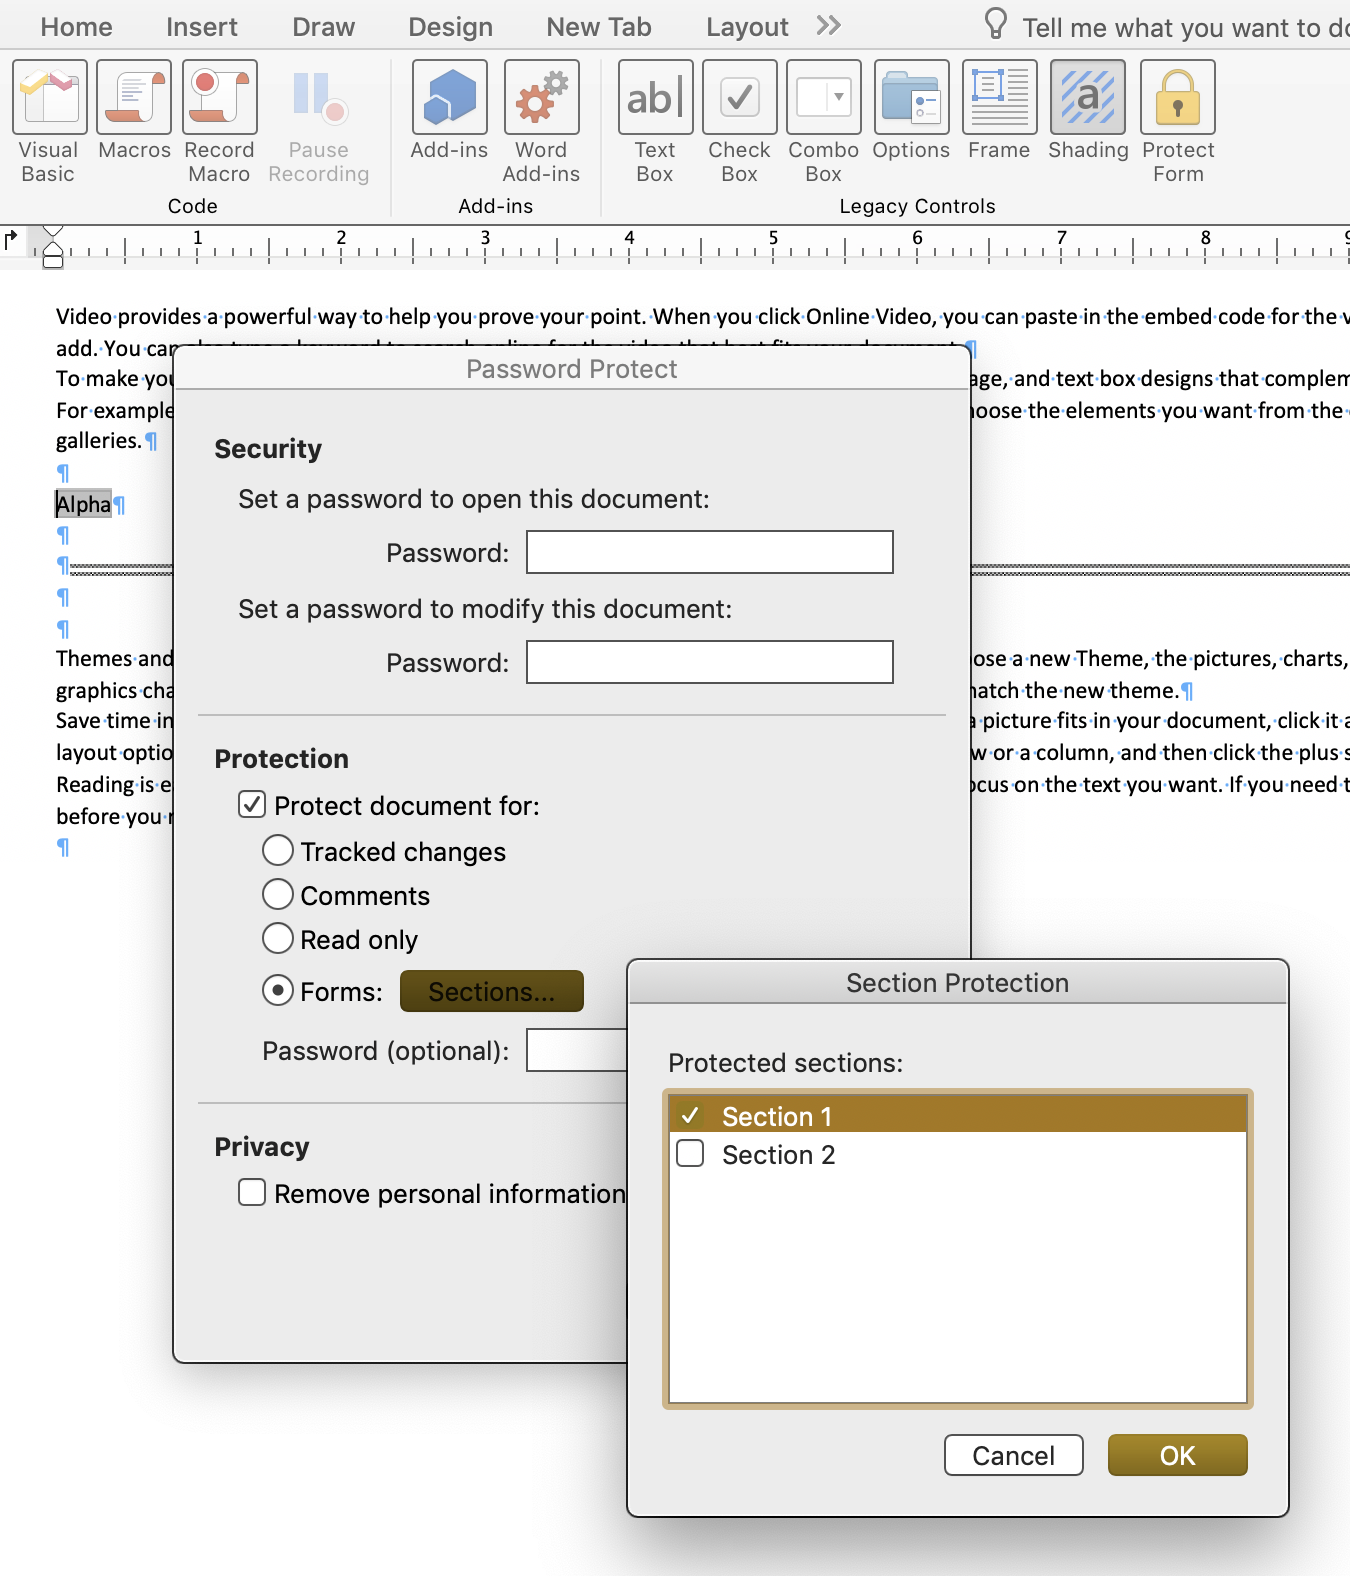Click the Section Protection dialog title

pos(957,983)
